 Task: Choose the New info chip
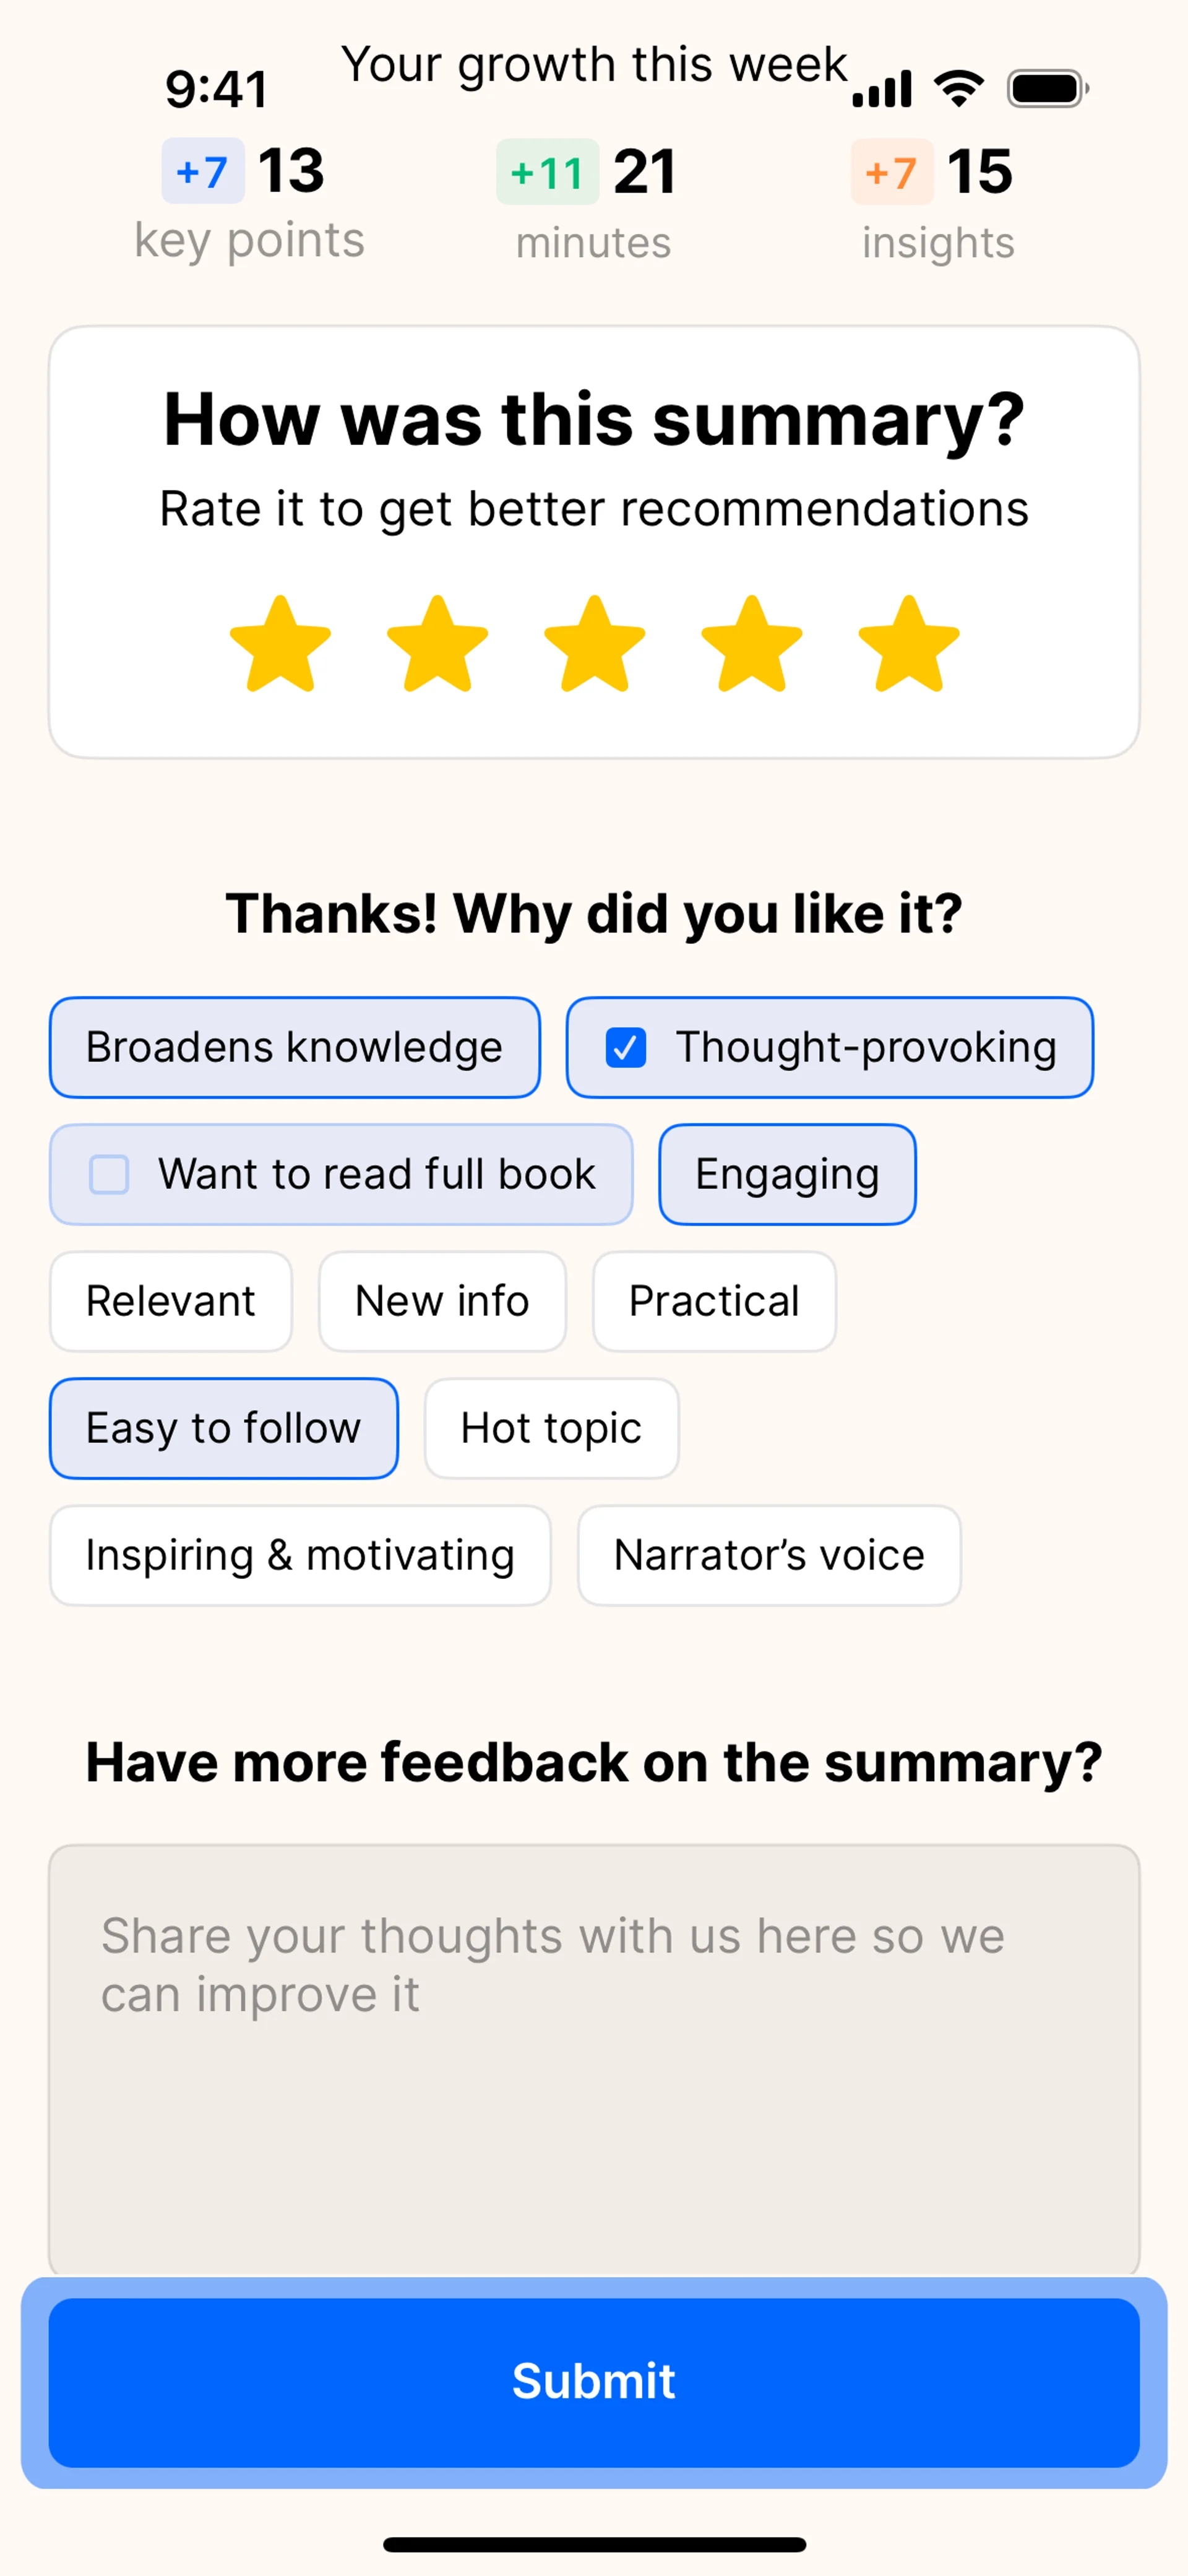click(442, 1301)
